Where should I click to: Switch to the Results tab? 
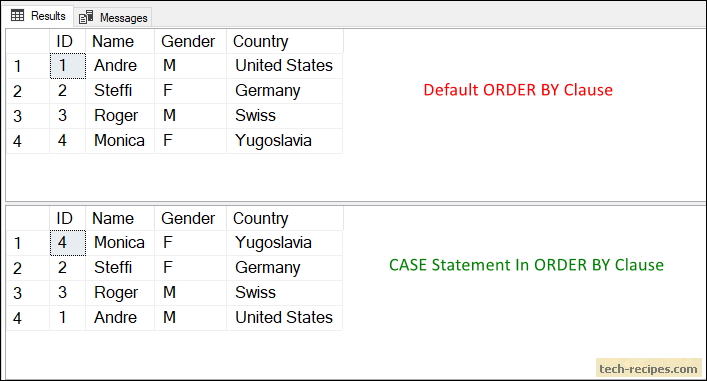[x=38, y=16]
